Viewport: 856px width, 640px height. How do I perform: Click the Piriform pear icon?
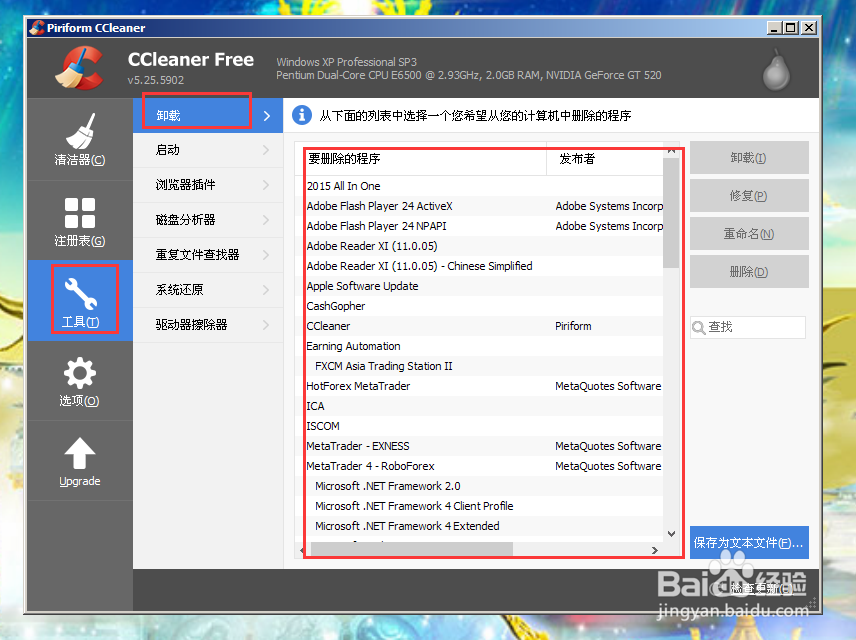[x=776, y=70]
